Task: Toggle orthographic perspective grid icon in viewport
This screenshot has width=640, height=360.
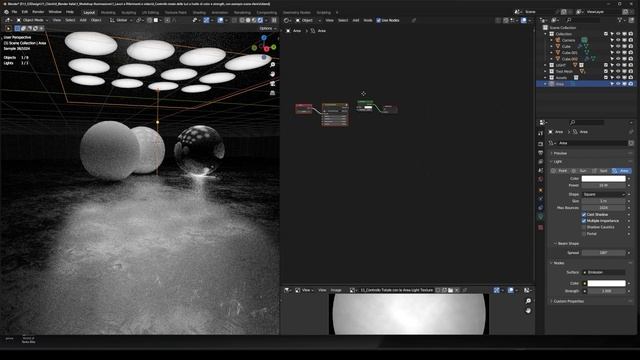Action: pyautogui.click(x=272, y=93)
